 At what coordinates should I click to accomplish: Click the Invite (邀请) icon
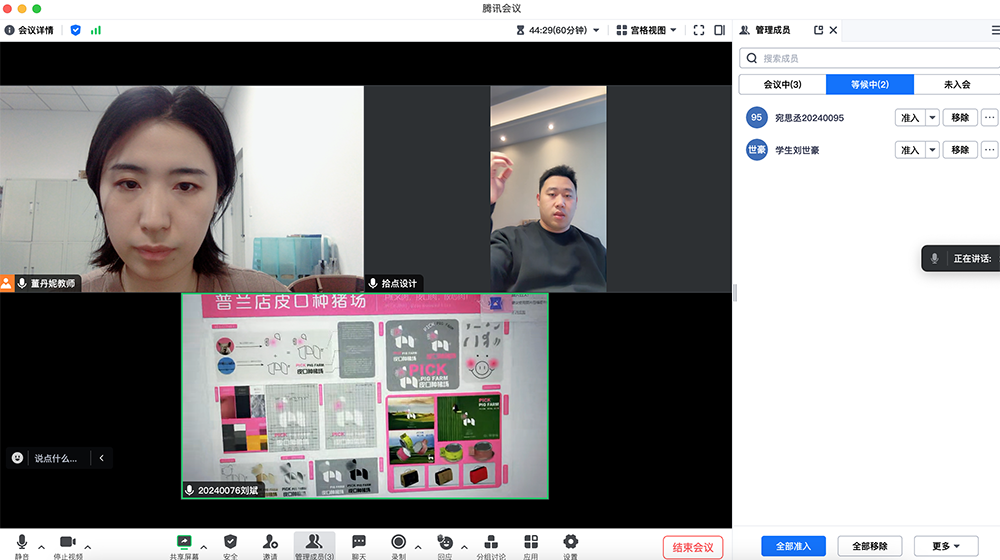[270, 543]
